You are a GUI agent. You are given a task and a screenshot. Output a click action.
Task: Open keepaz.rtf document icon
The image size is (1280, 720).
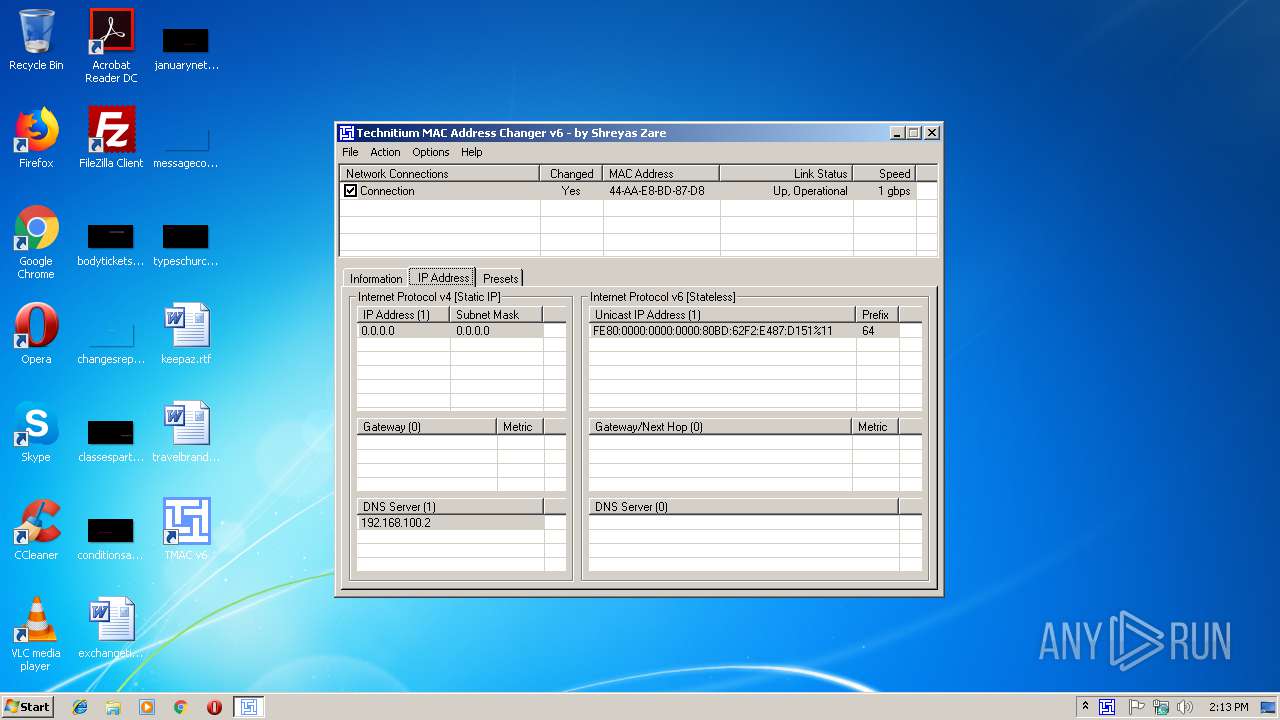click(186, 334)
